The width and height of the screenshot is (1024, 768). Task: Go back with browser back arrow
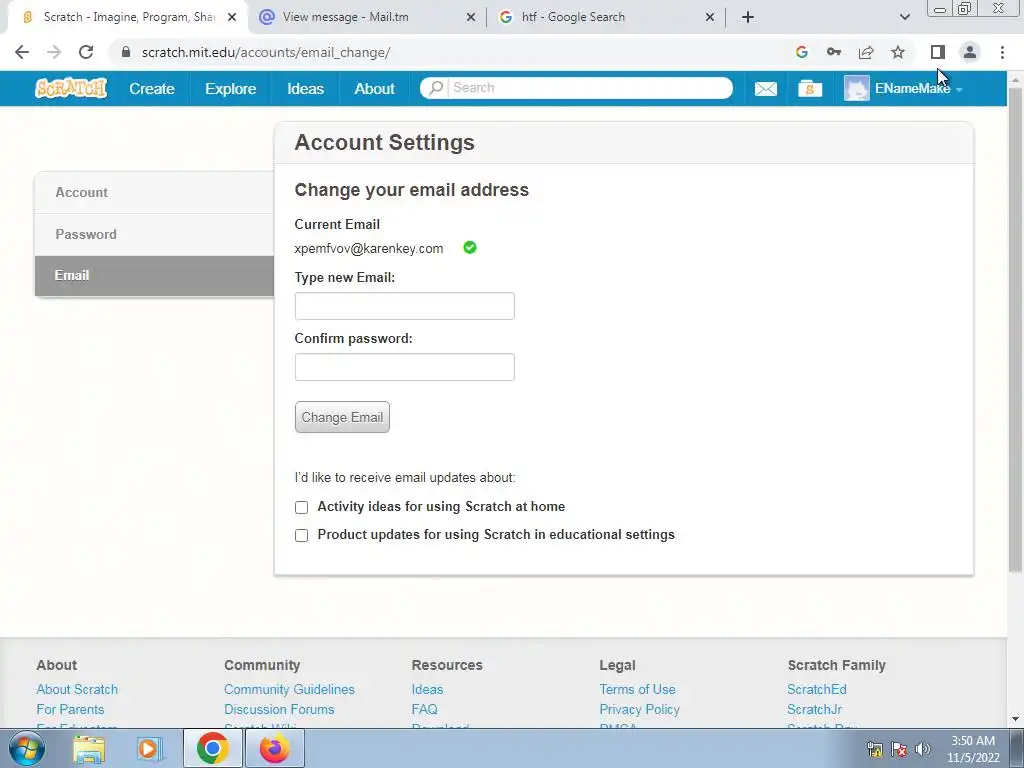click(x=22, y=52)
